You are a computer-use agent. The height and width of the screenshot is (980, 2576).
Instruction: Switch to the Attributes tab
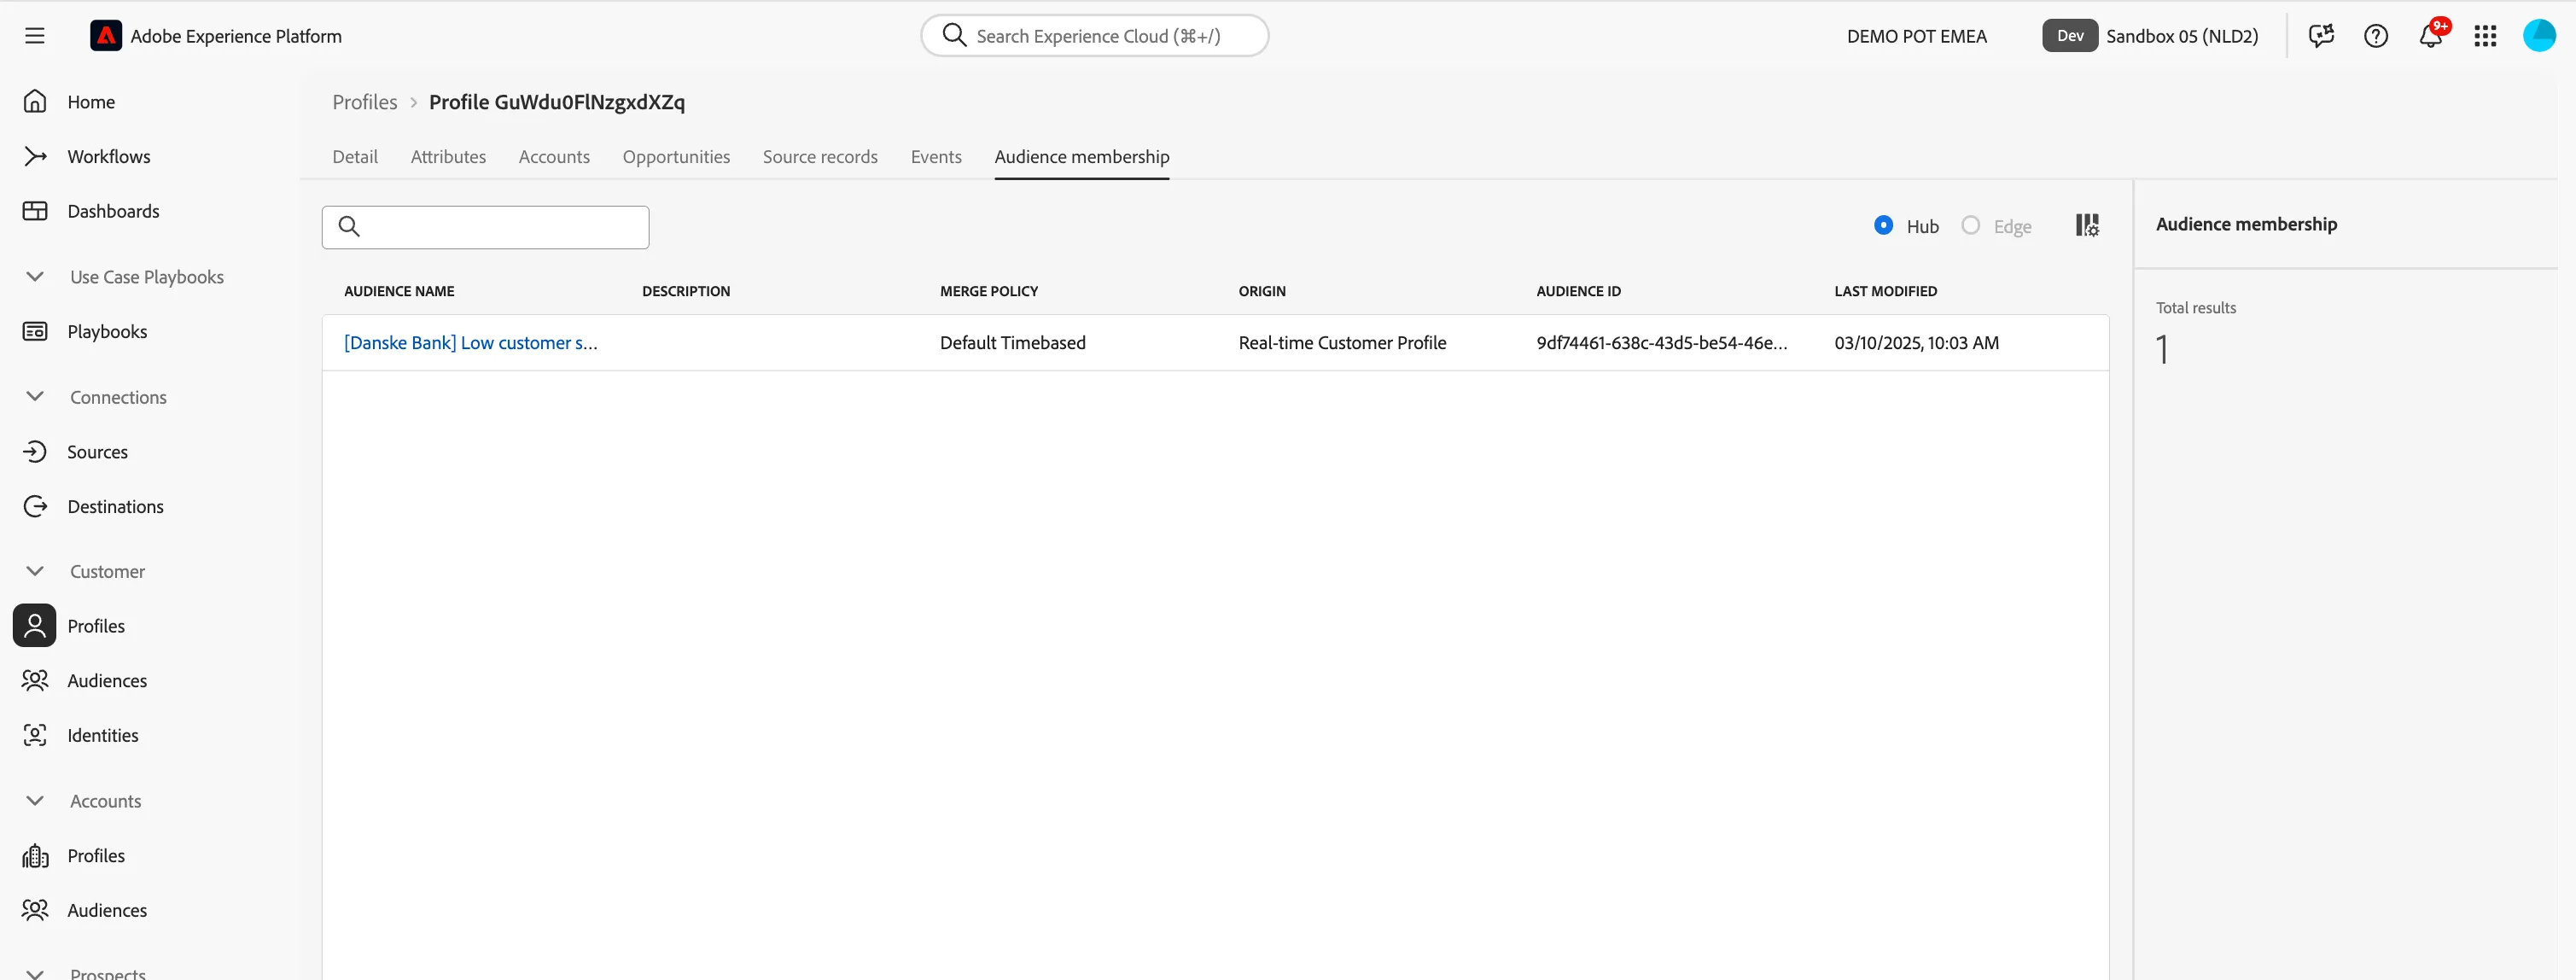[448, 157]
